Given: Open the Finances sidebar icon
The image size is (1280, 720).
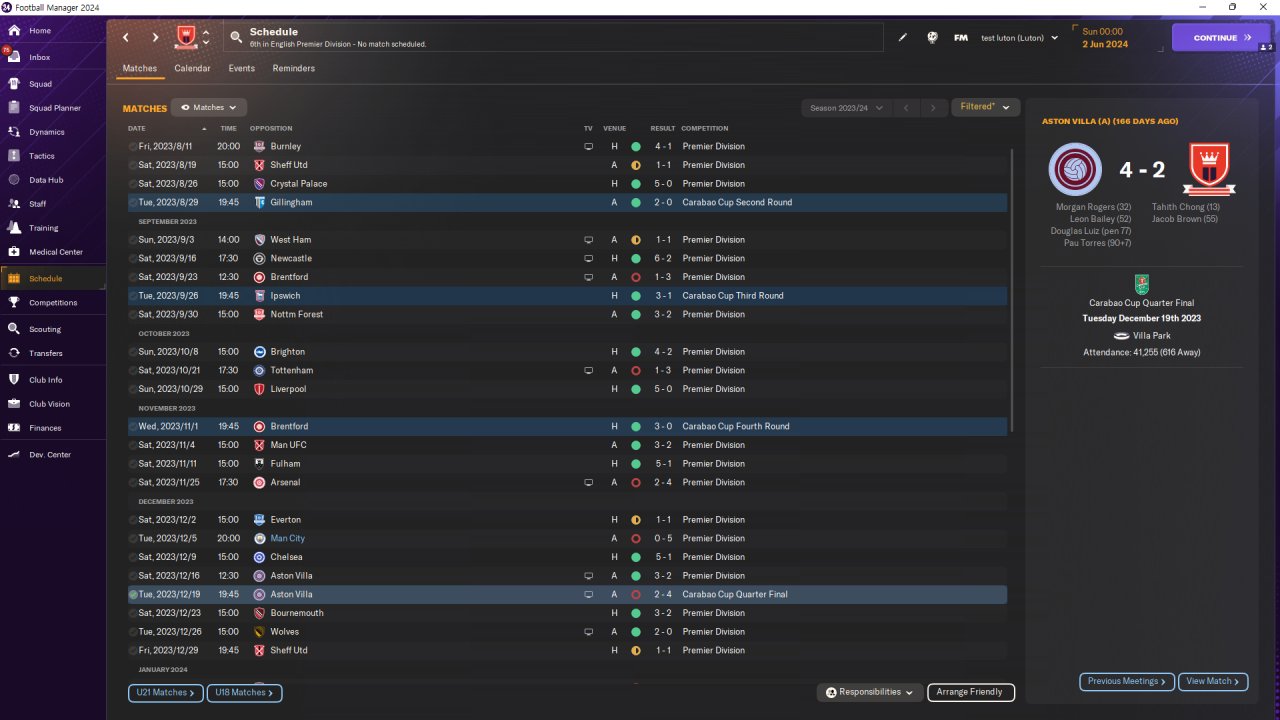Looking at the screenshot, I should pos(14,428).
